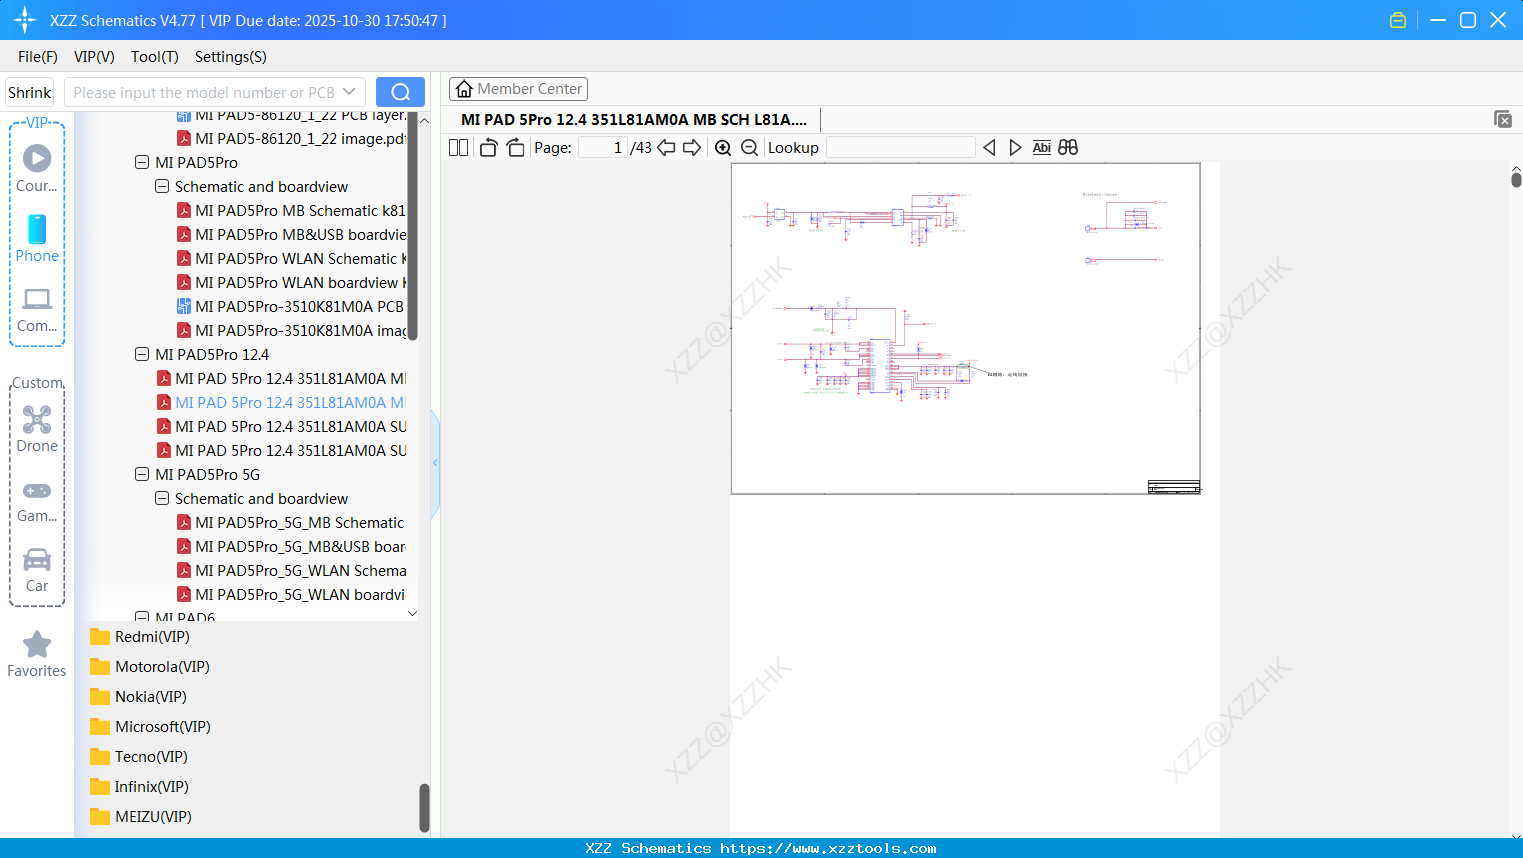Open the Computer category in the sidebar
Viewport: 1523px width, 858px height.
tap(37, 309)
